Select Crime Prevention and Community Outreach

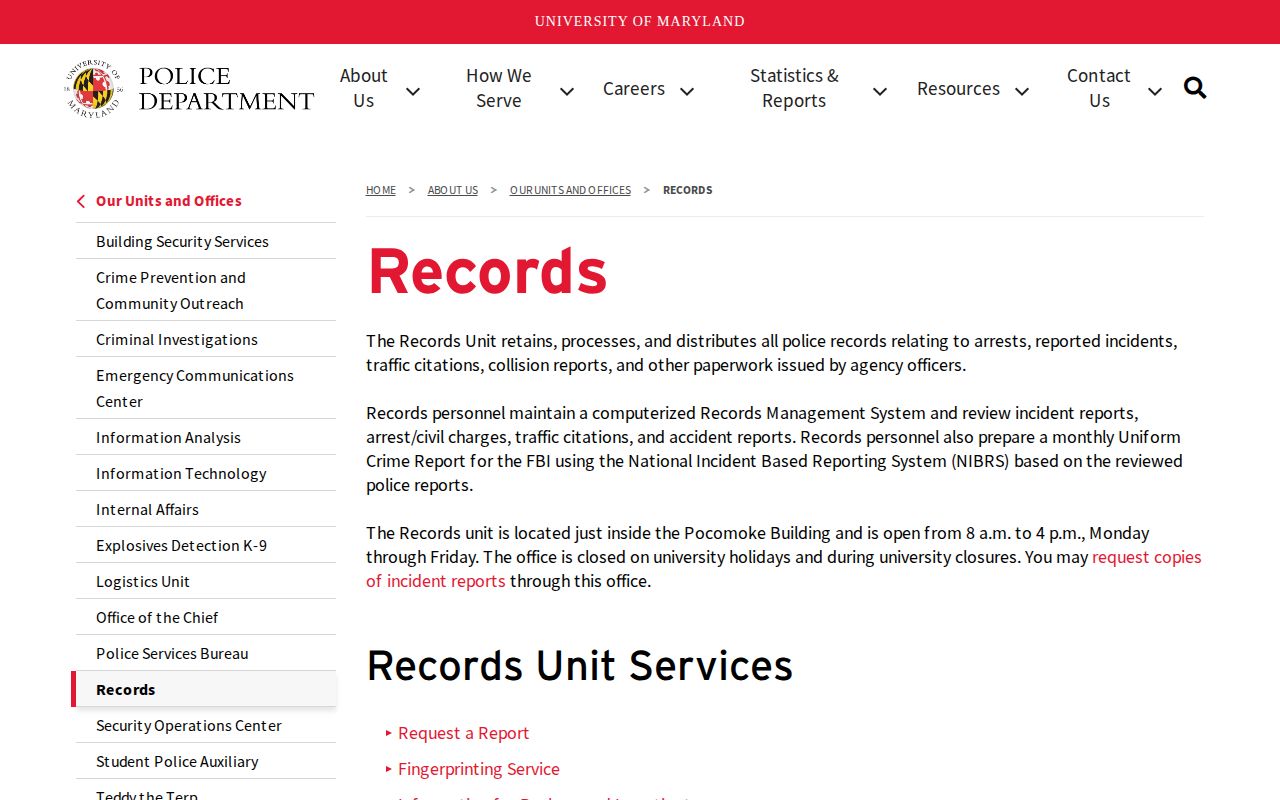(206, 290)
